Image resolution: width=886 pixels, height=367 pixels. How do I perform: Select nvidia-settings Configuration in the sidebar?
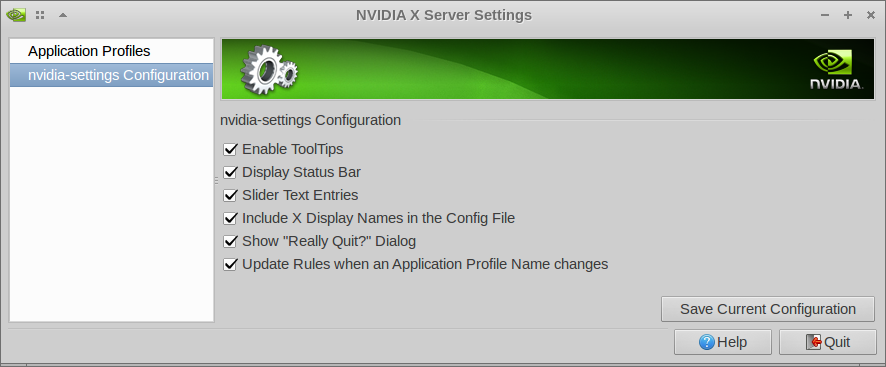pos(111,75)
